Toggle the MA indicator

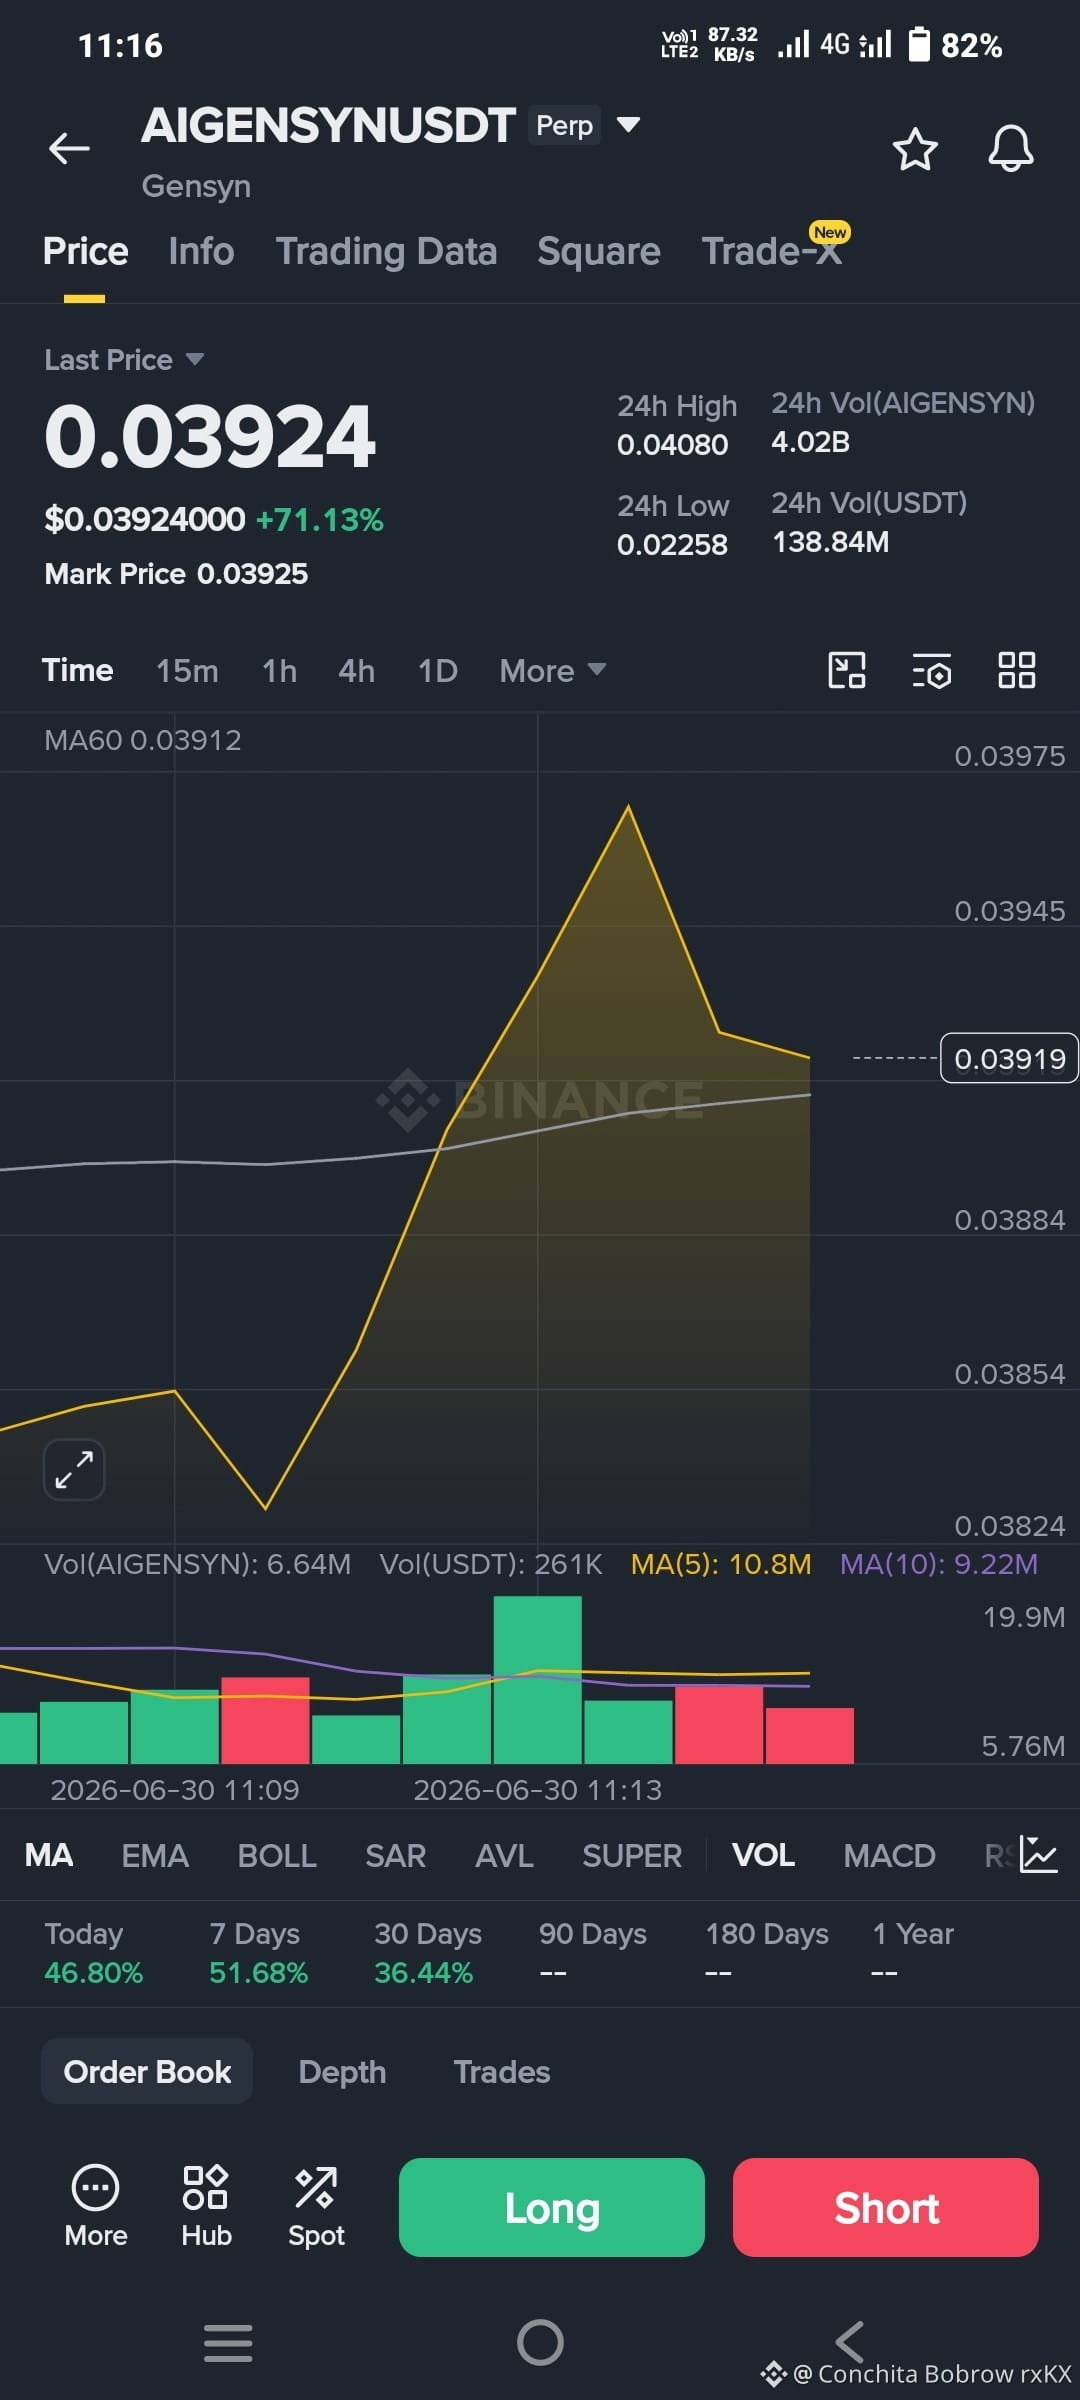coord(49,1855)
